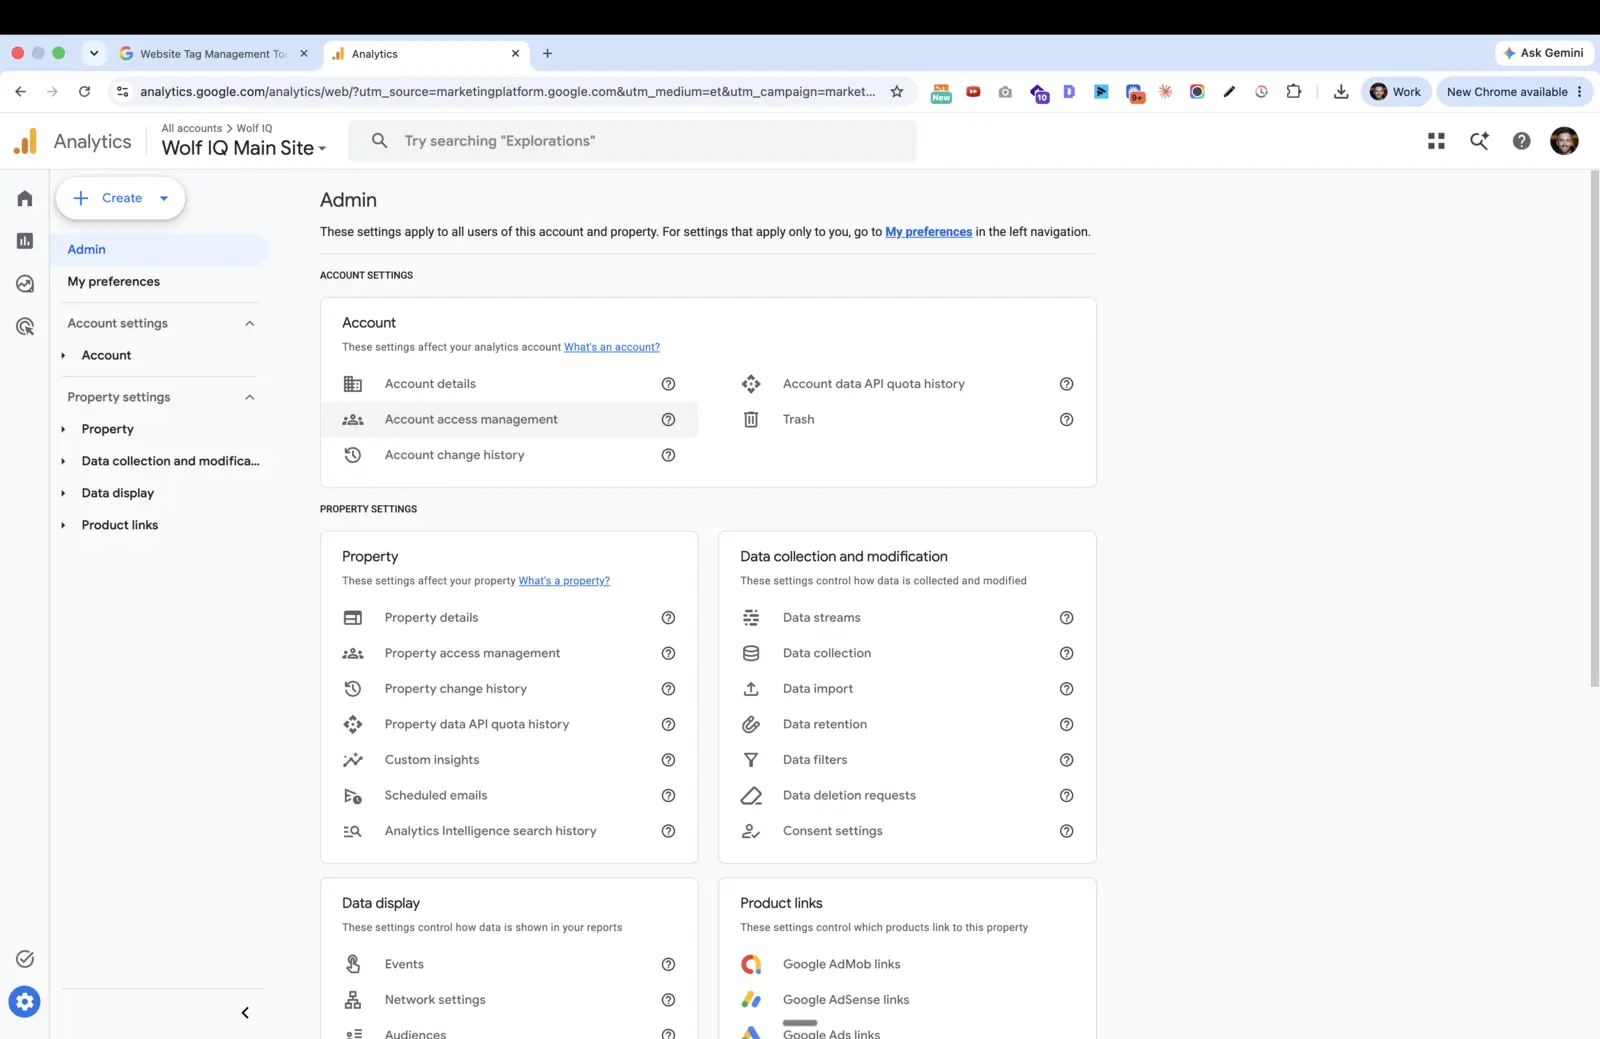Open Chrome downloads icon

(1341, 92)
